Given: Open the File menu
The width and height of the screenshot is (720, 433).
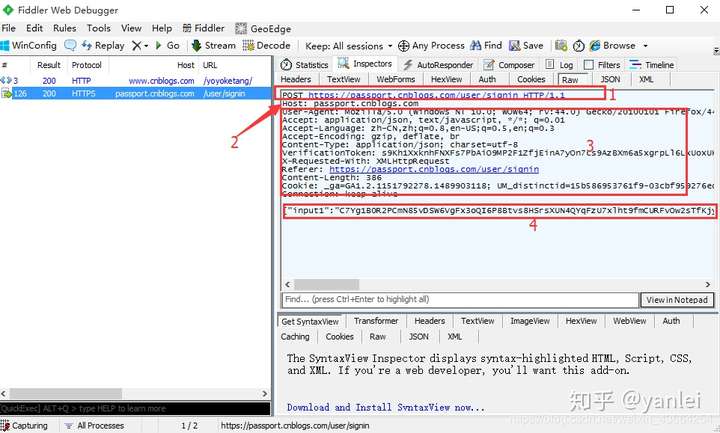Looking at the screenshot, I should (9, 28).
